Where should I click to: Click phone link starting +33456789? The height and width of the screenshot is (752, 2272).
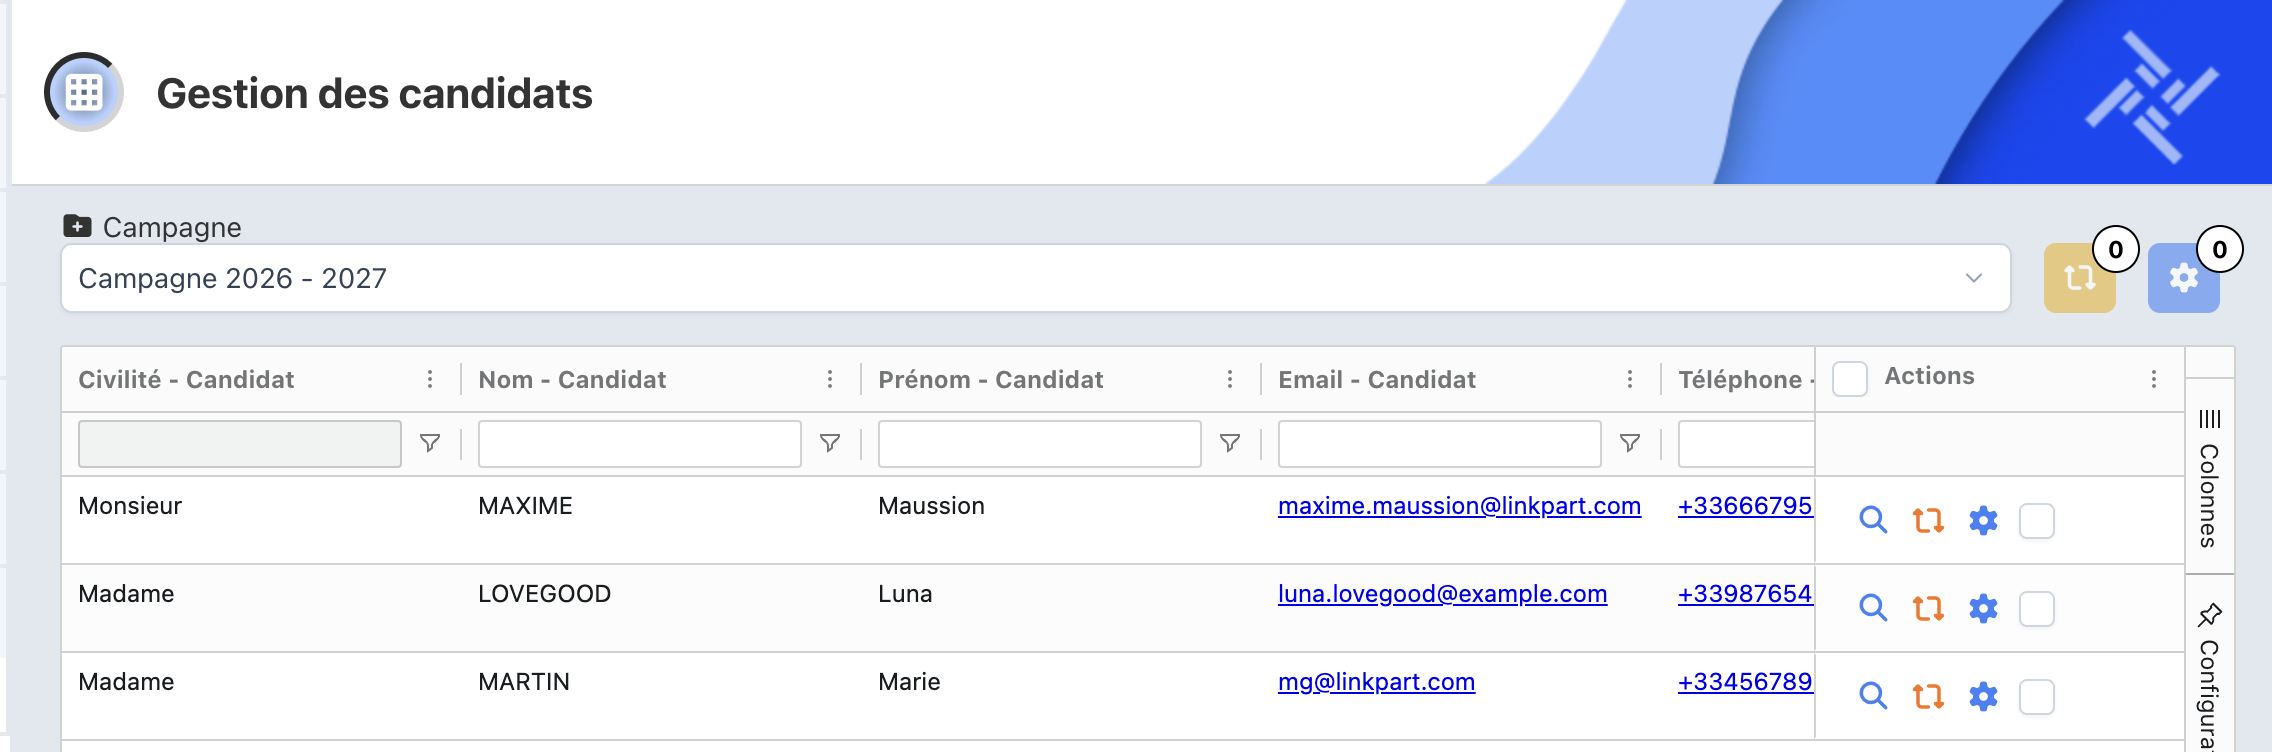[x=1745, y=682]
